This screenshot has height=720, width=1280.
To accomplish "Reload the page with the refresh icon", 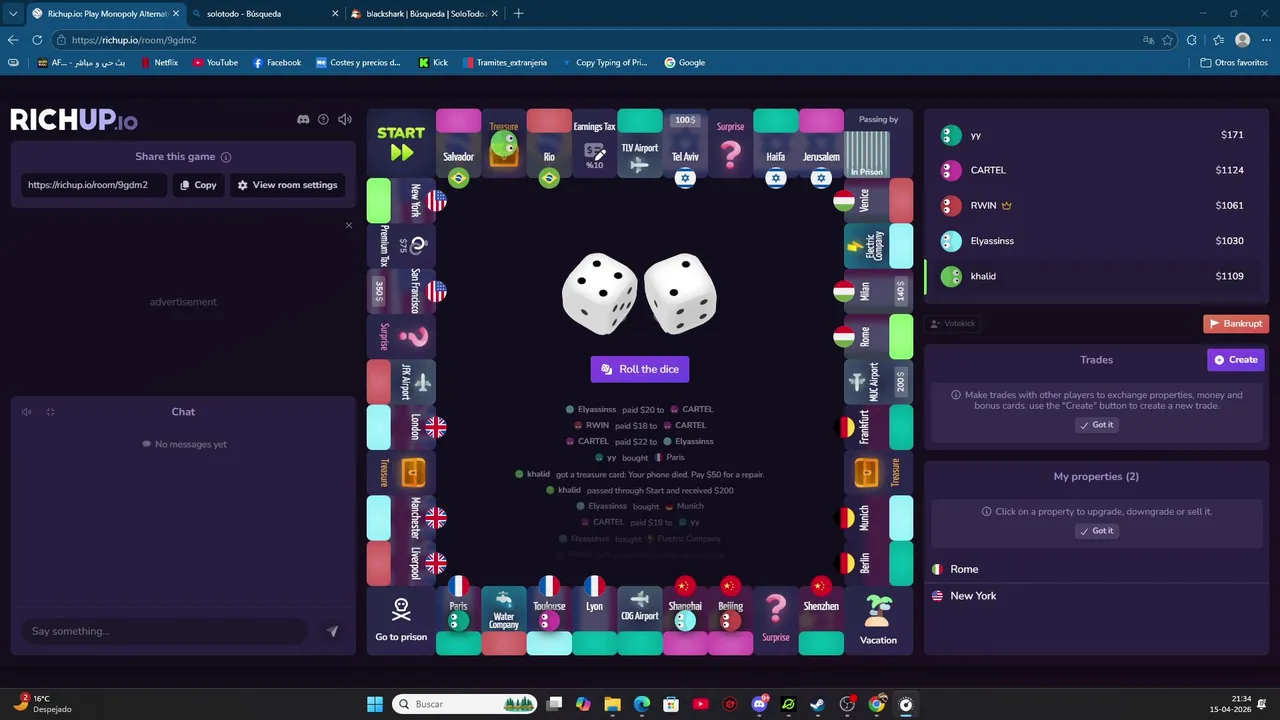I will 37,40.
